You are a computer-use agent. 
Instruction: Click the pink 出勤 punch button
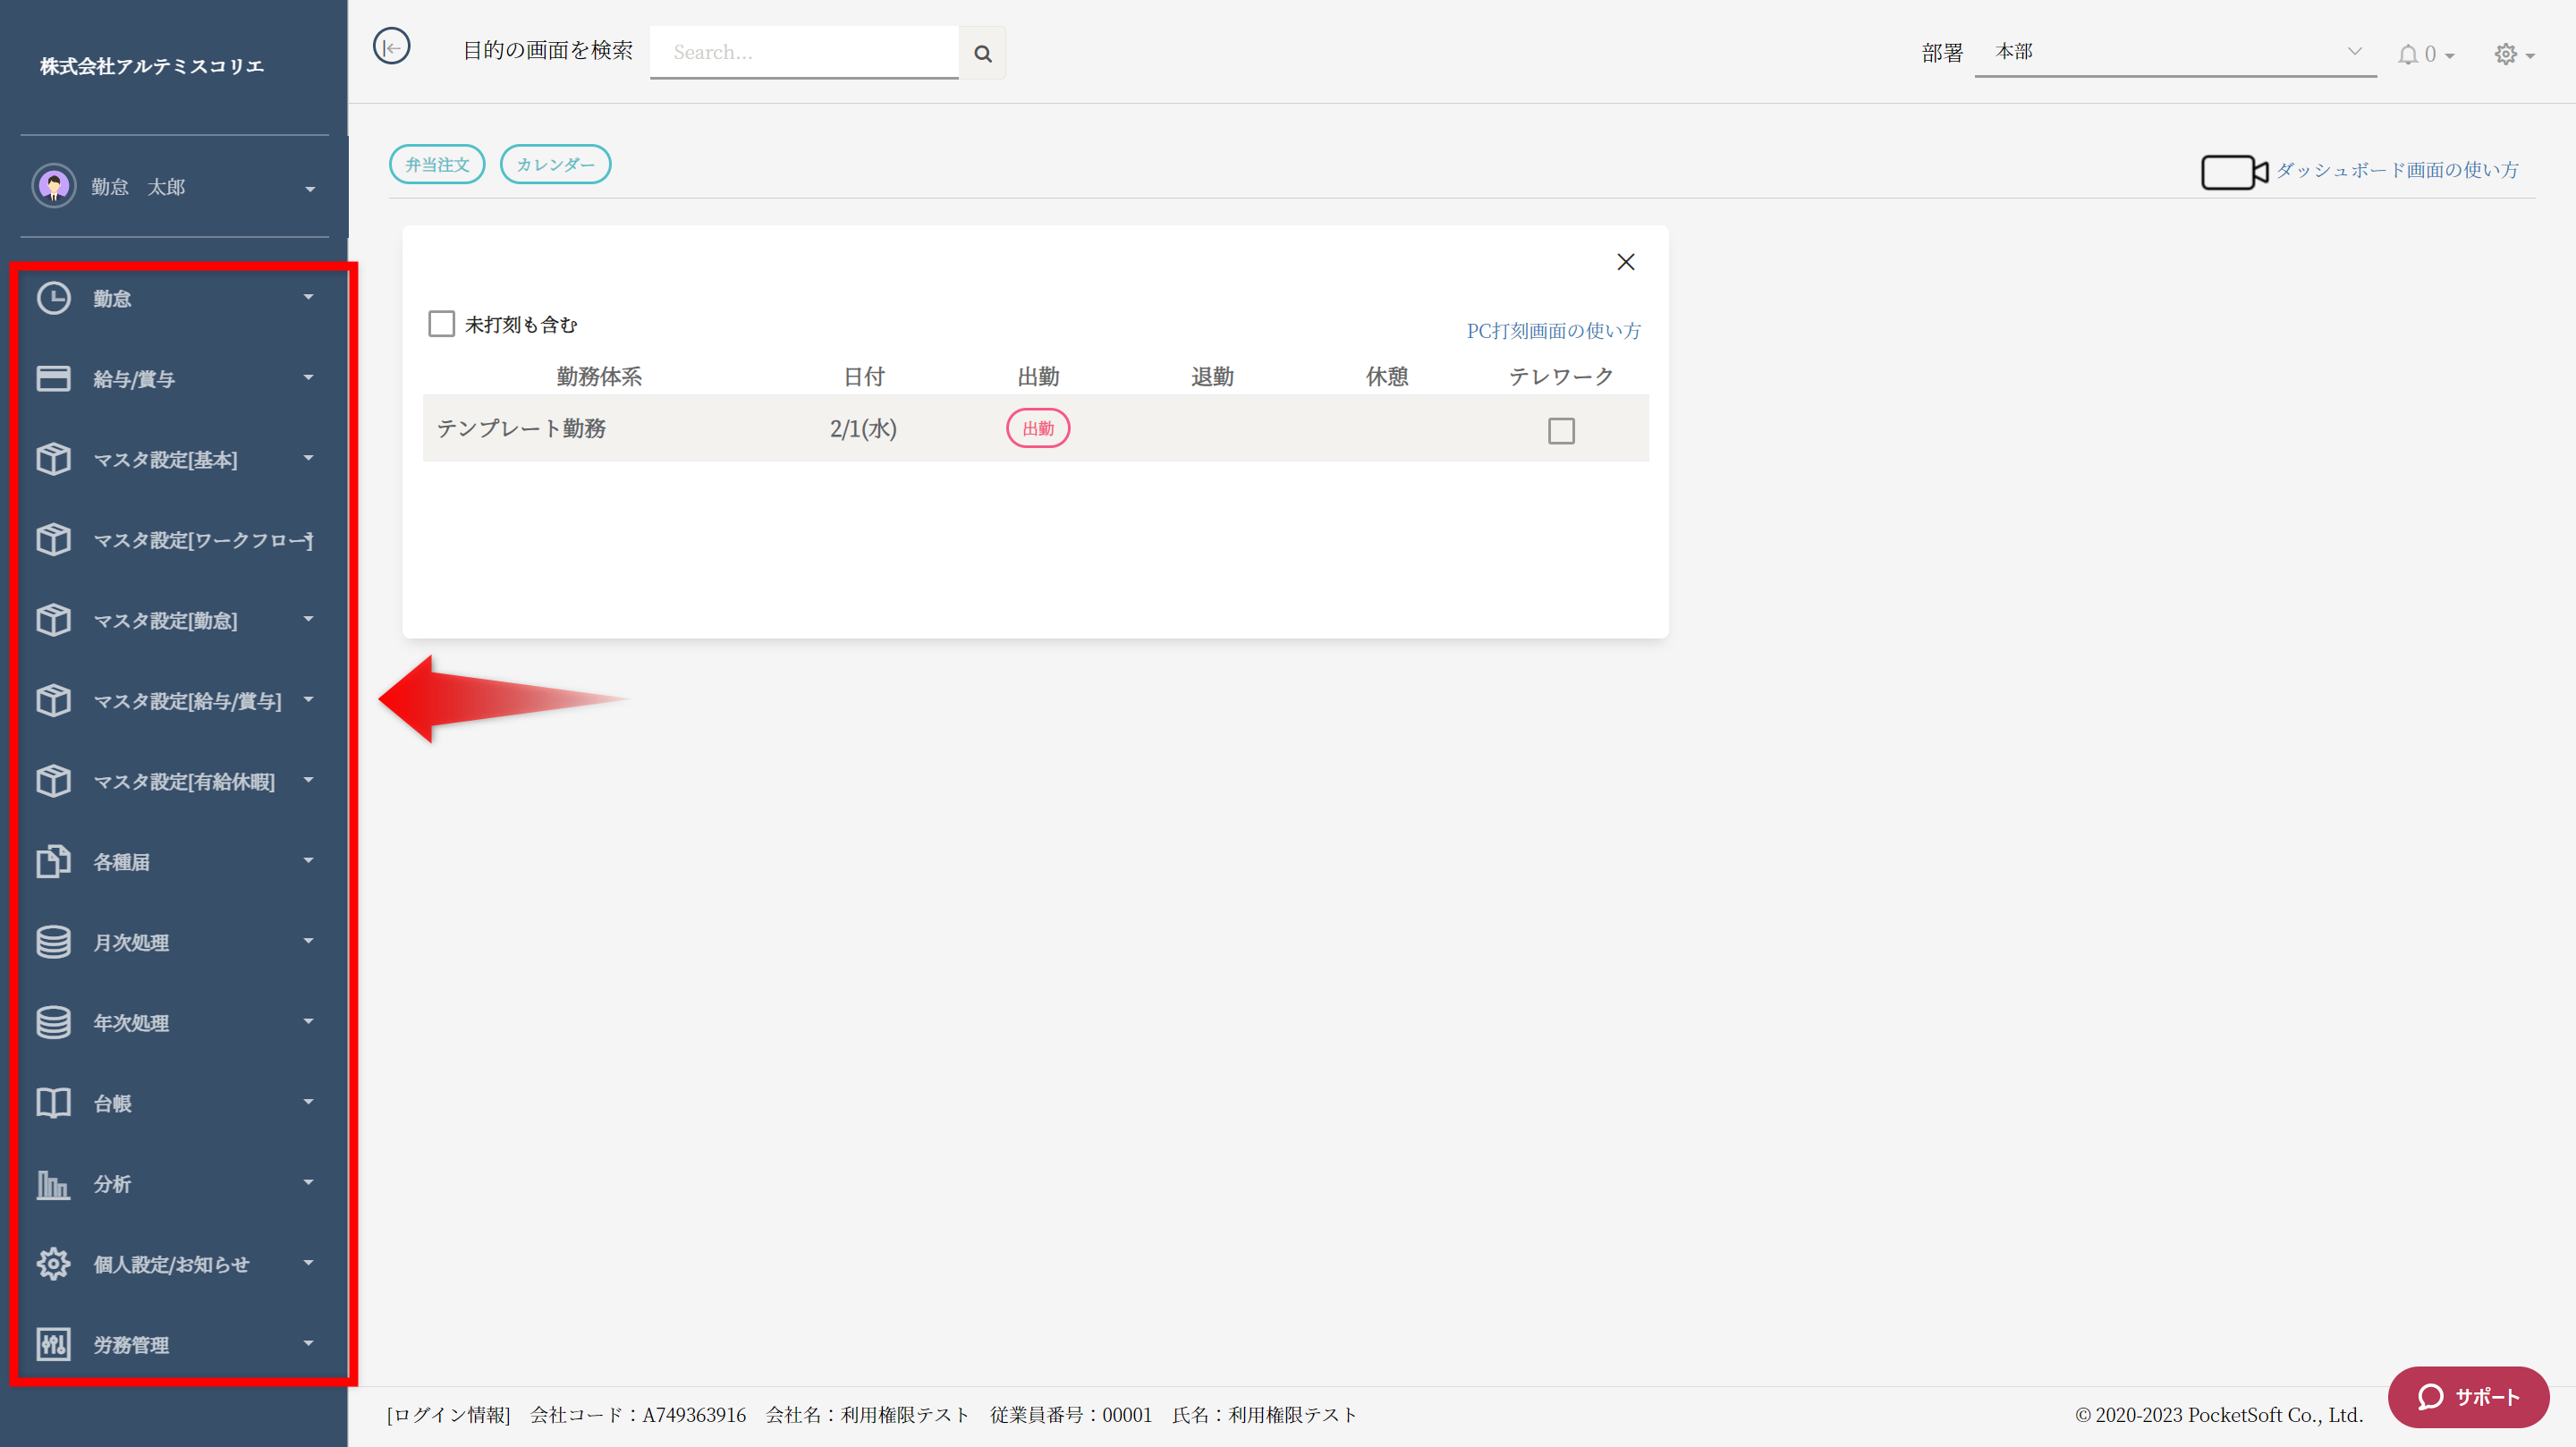1038,428
